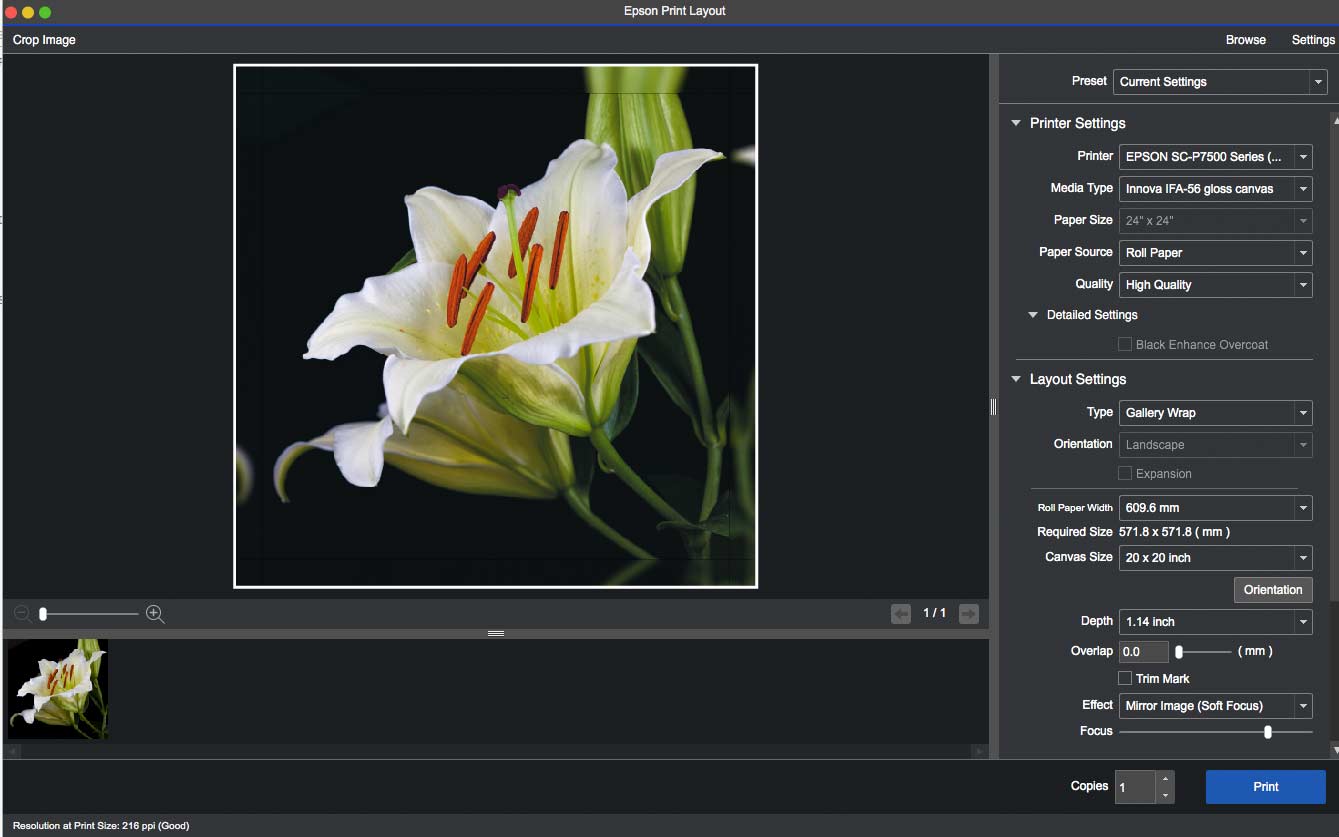Decrease copies with down stepper arrow

point(1165,795)
